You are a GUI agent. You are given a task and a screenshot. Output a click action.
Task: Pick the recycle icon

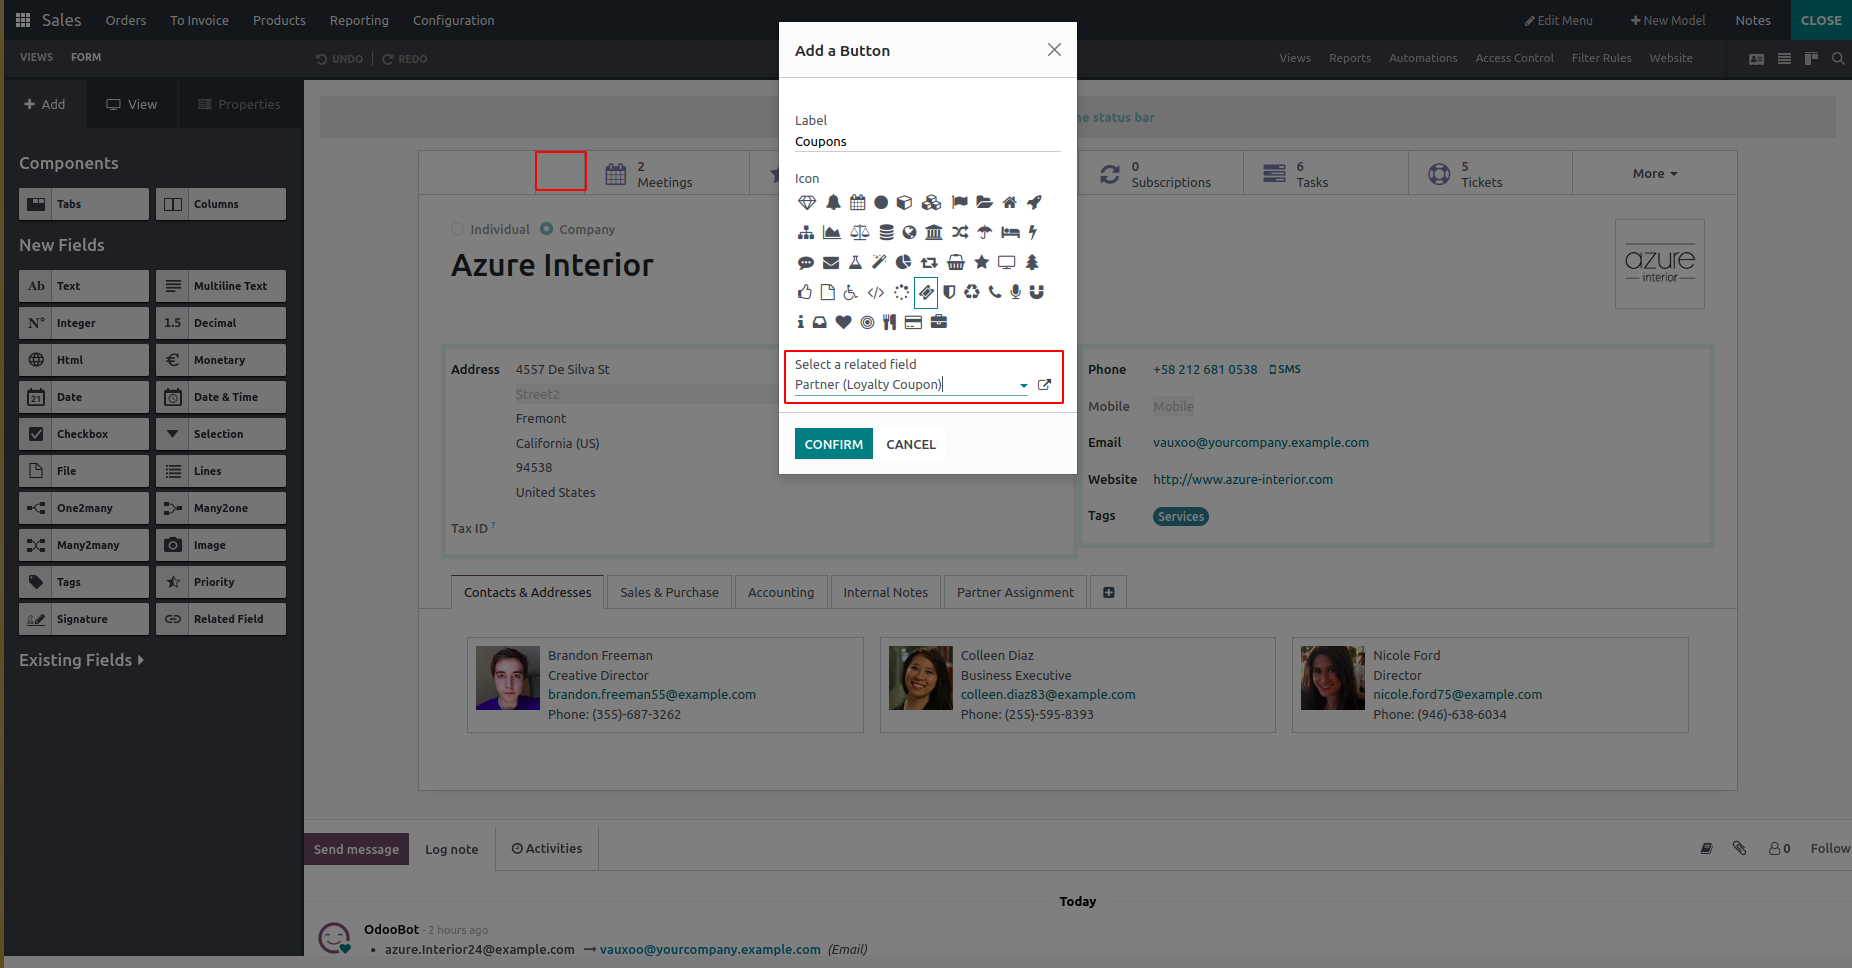pyautogui.click(x=972, y=293)
